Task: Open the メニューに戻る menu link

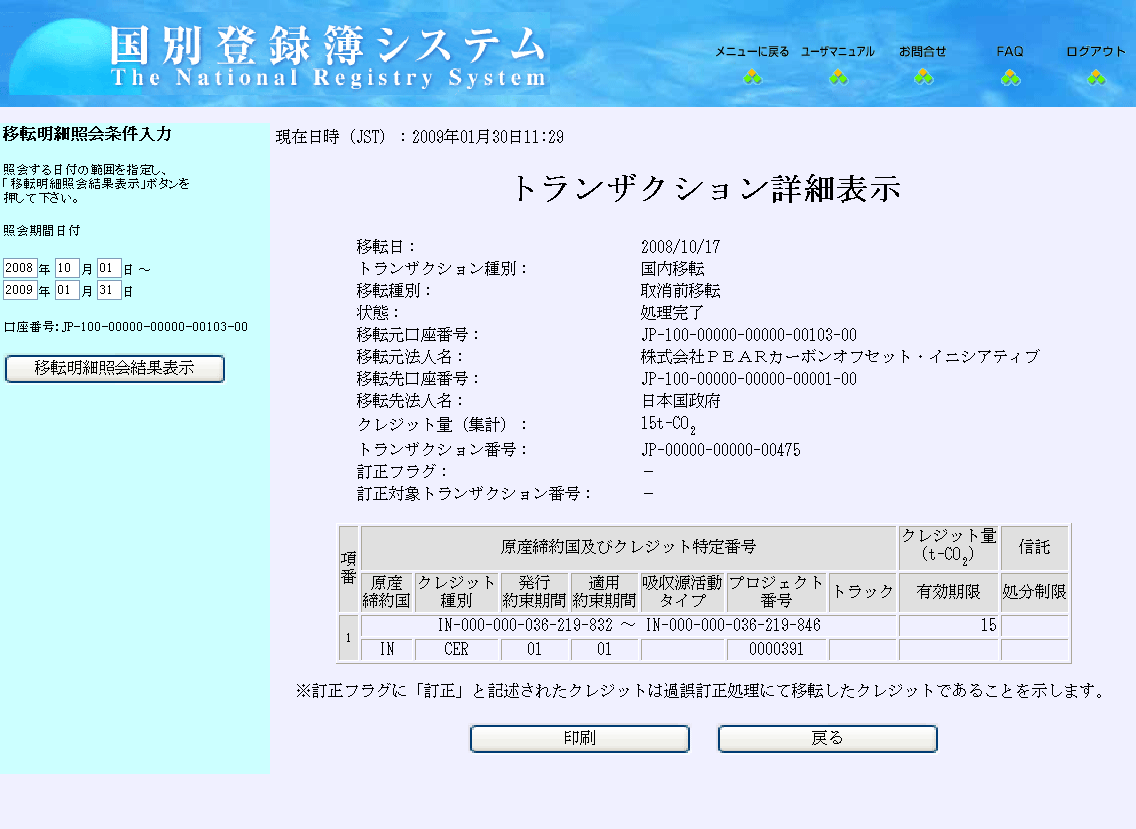Action: click(752, 51)
